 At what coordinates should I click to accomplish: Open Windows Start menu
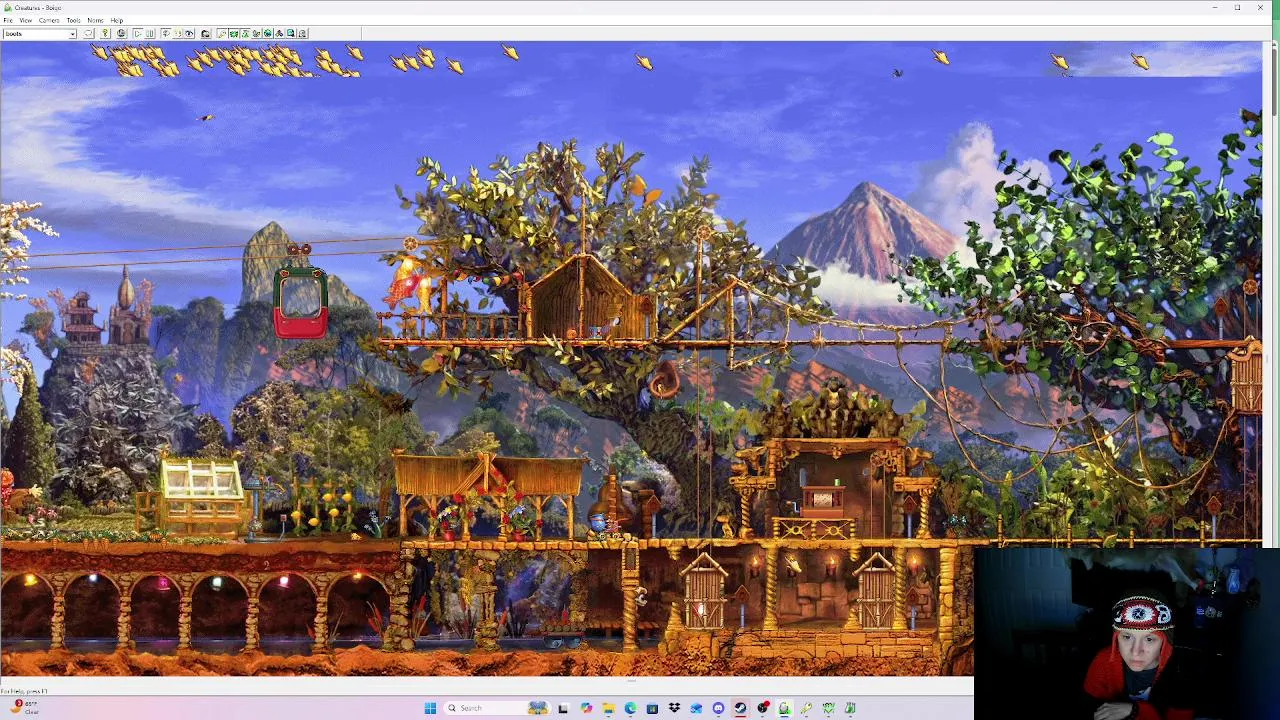(430, 708)
